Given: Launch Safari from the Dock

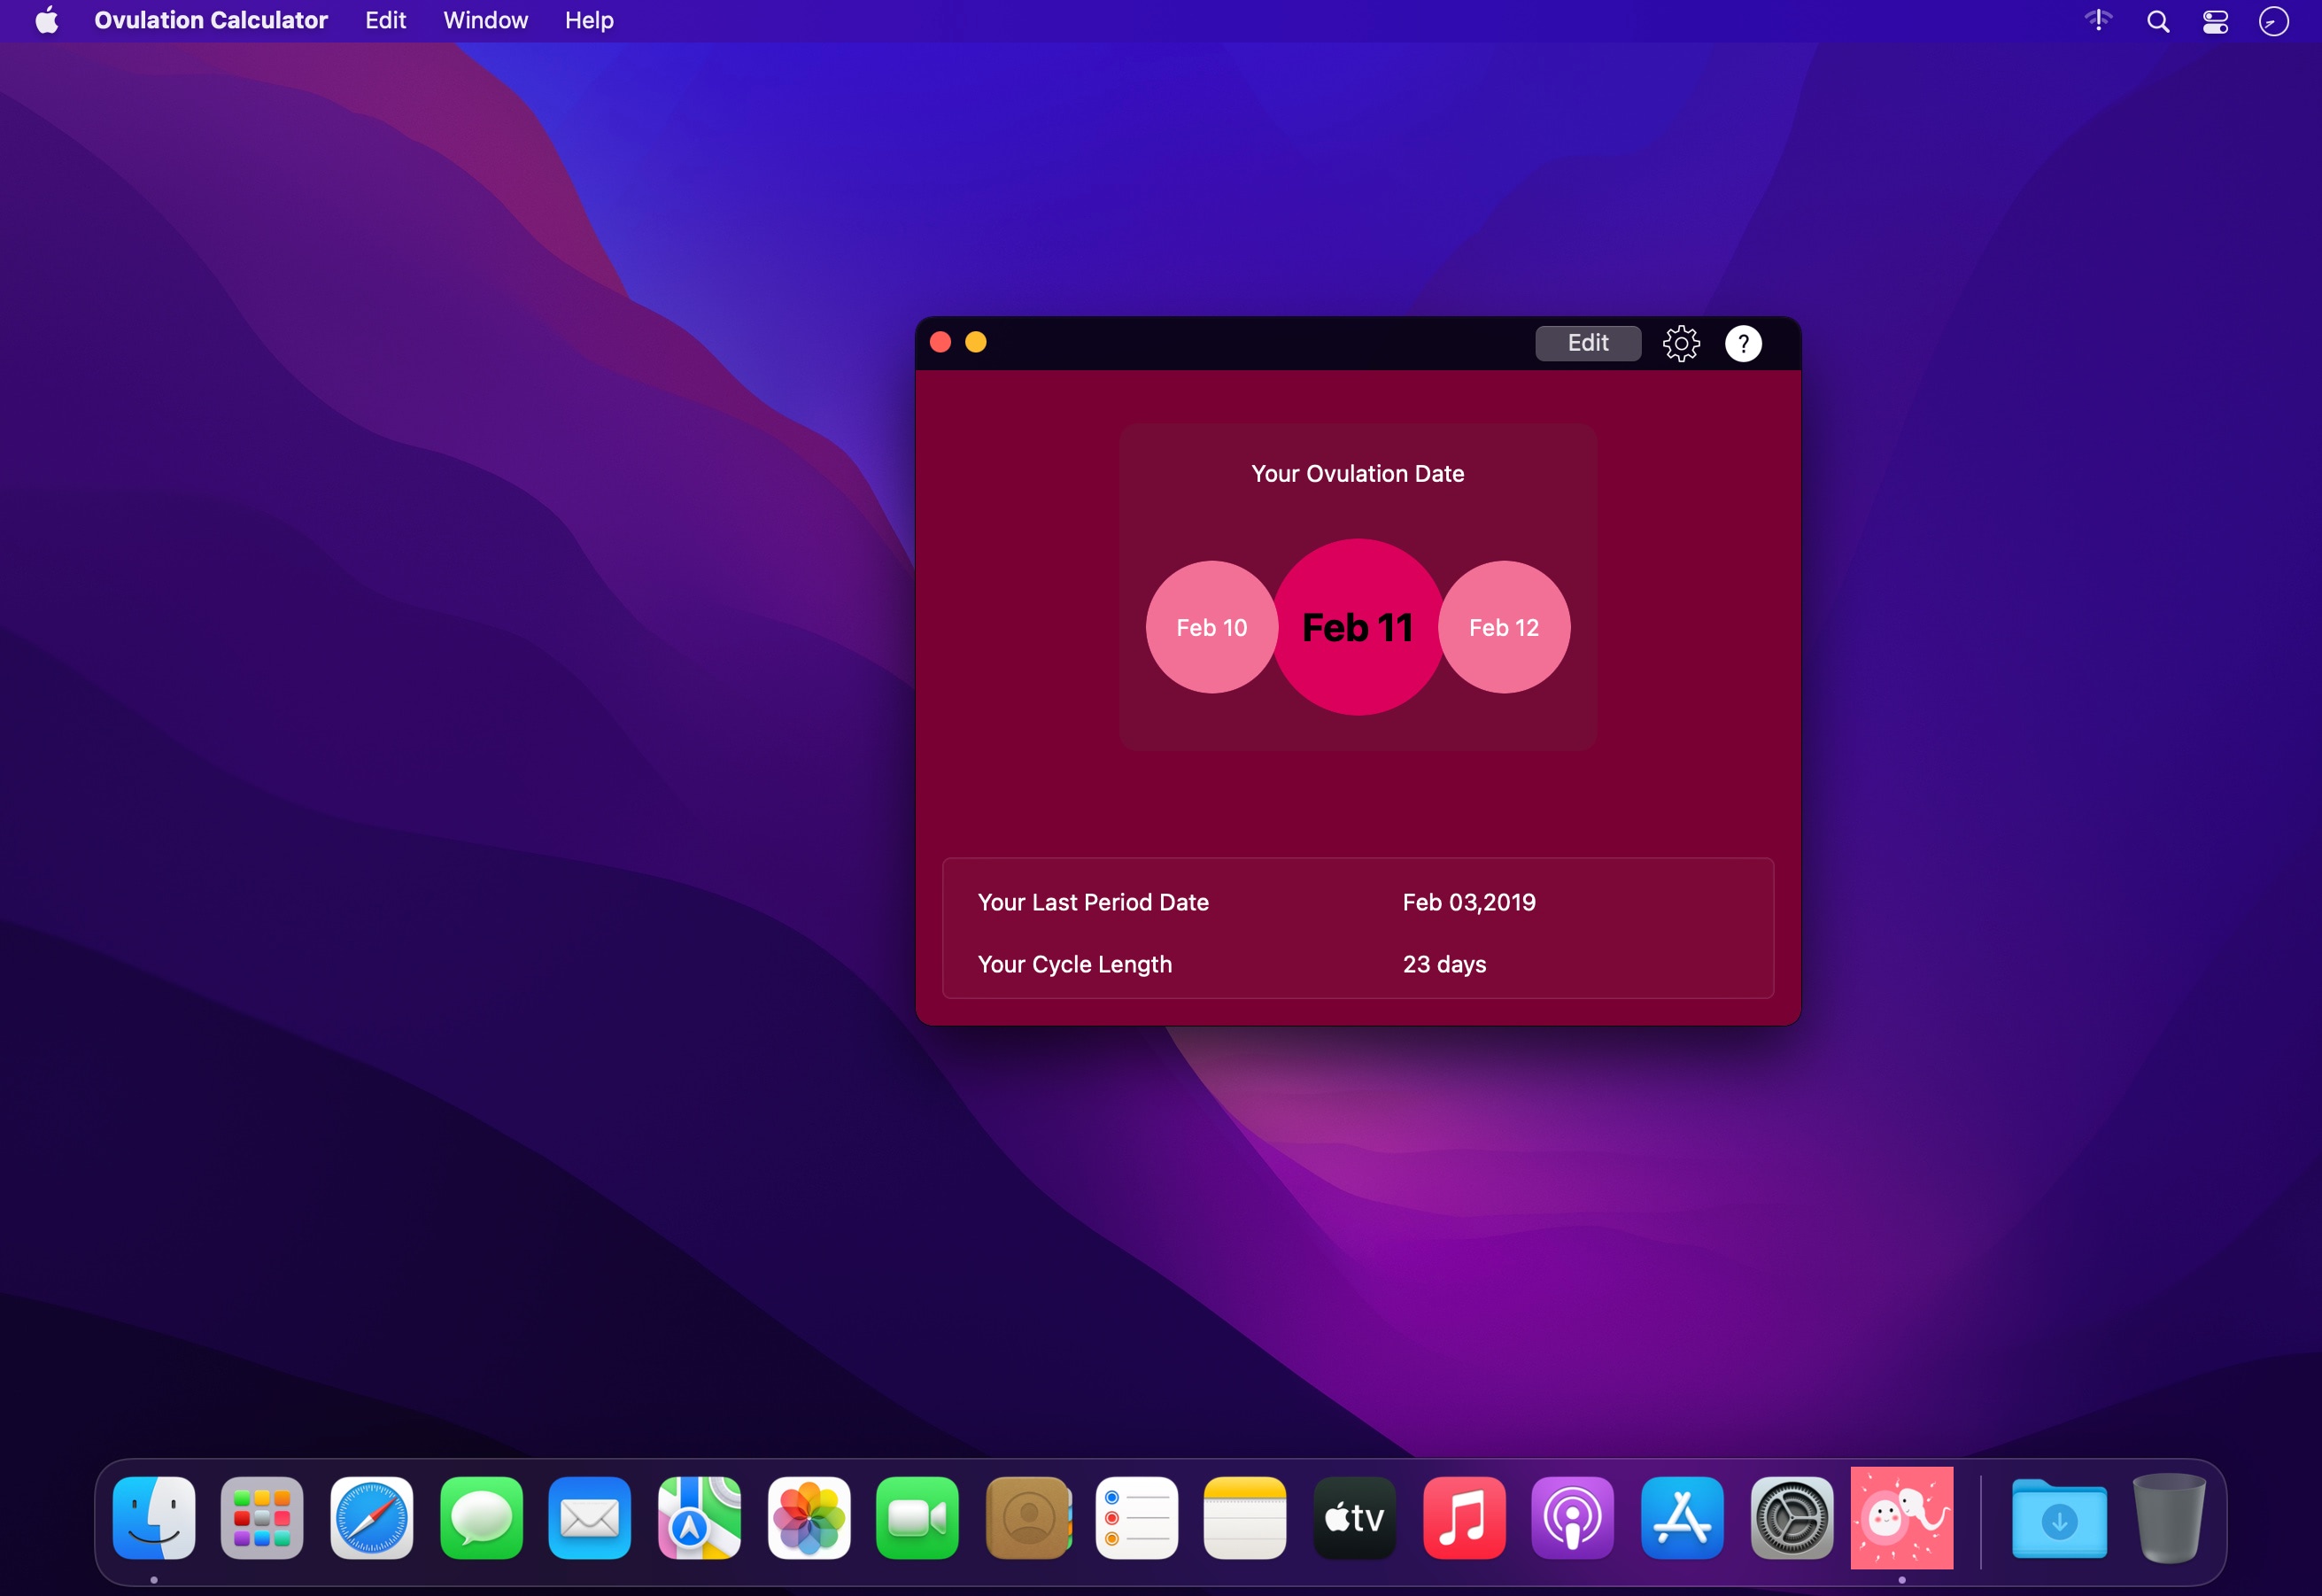Looking at the screenshot, I should click(371, 1517).
